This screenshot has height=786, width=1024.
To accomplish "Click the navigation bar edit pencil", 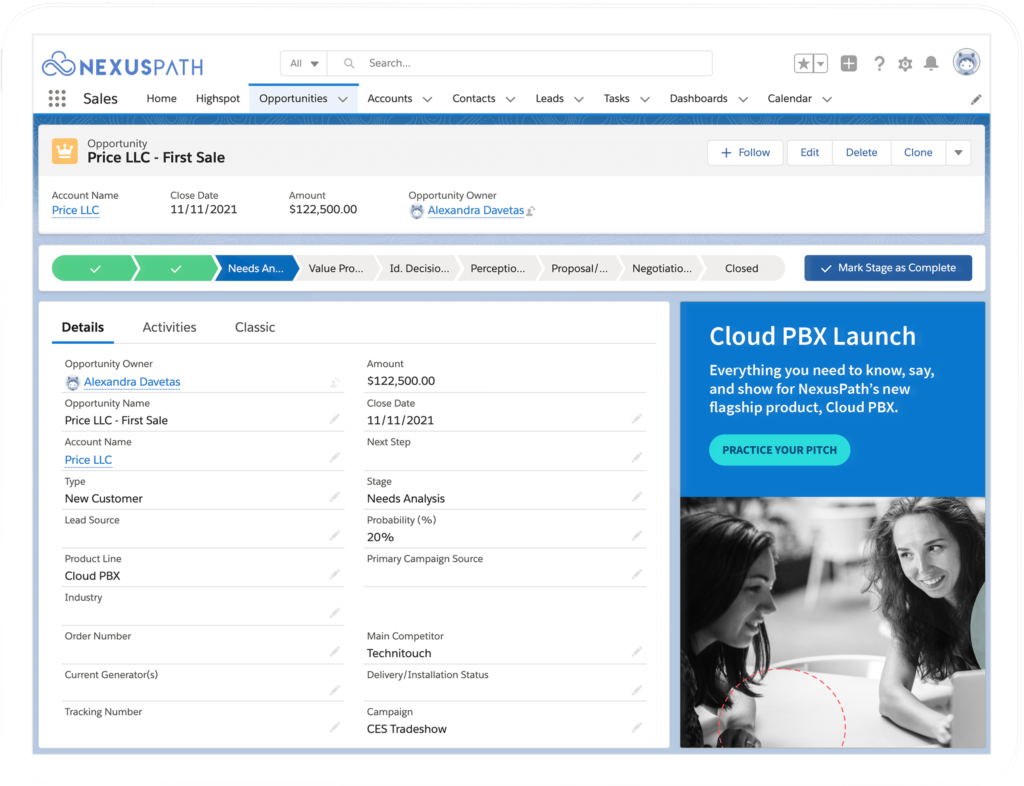I will [x=976, y=99].
